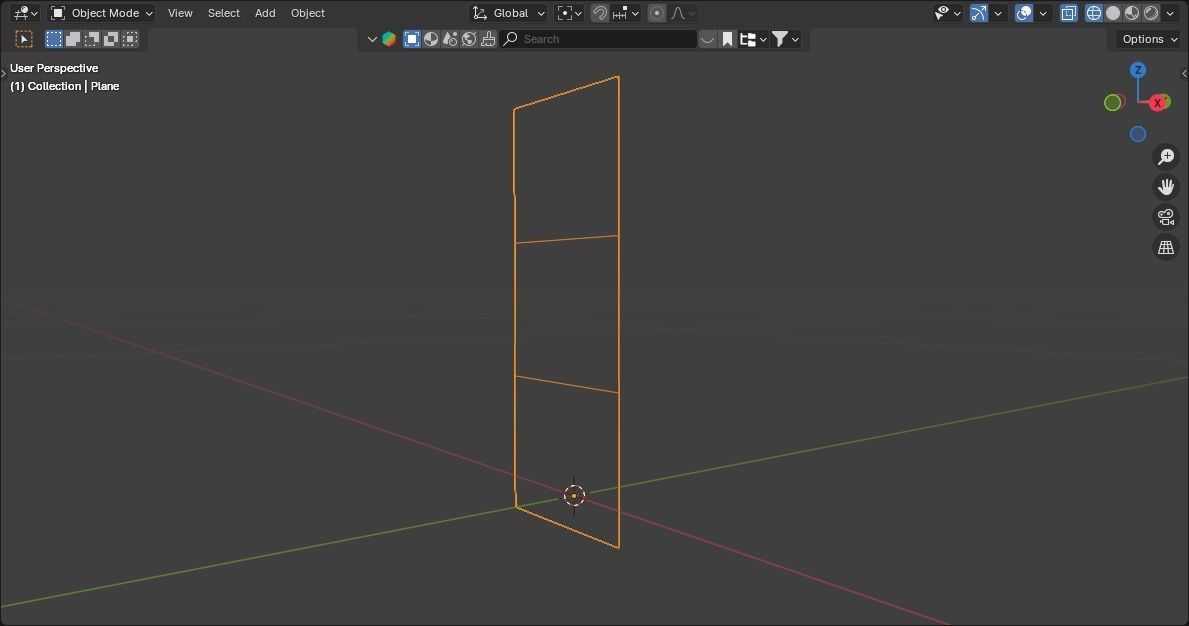Screen dimensions: 1189x626
Task: Open the View menu
Action: (180, 13)
